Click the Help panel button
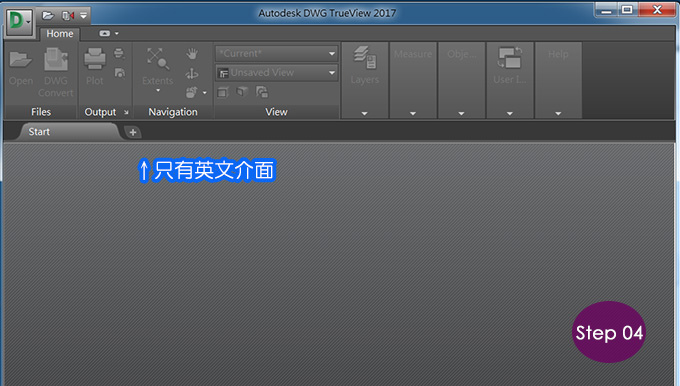This screenshot has width=680, height=386. coord(558,54)
